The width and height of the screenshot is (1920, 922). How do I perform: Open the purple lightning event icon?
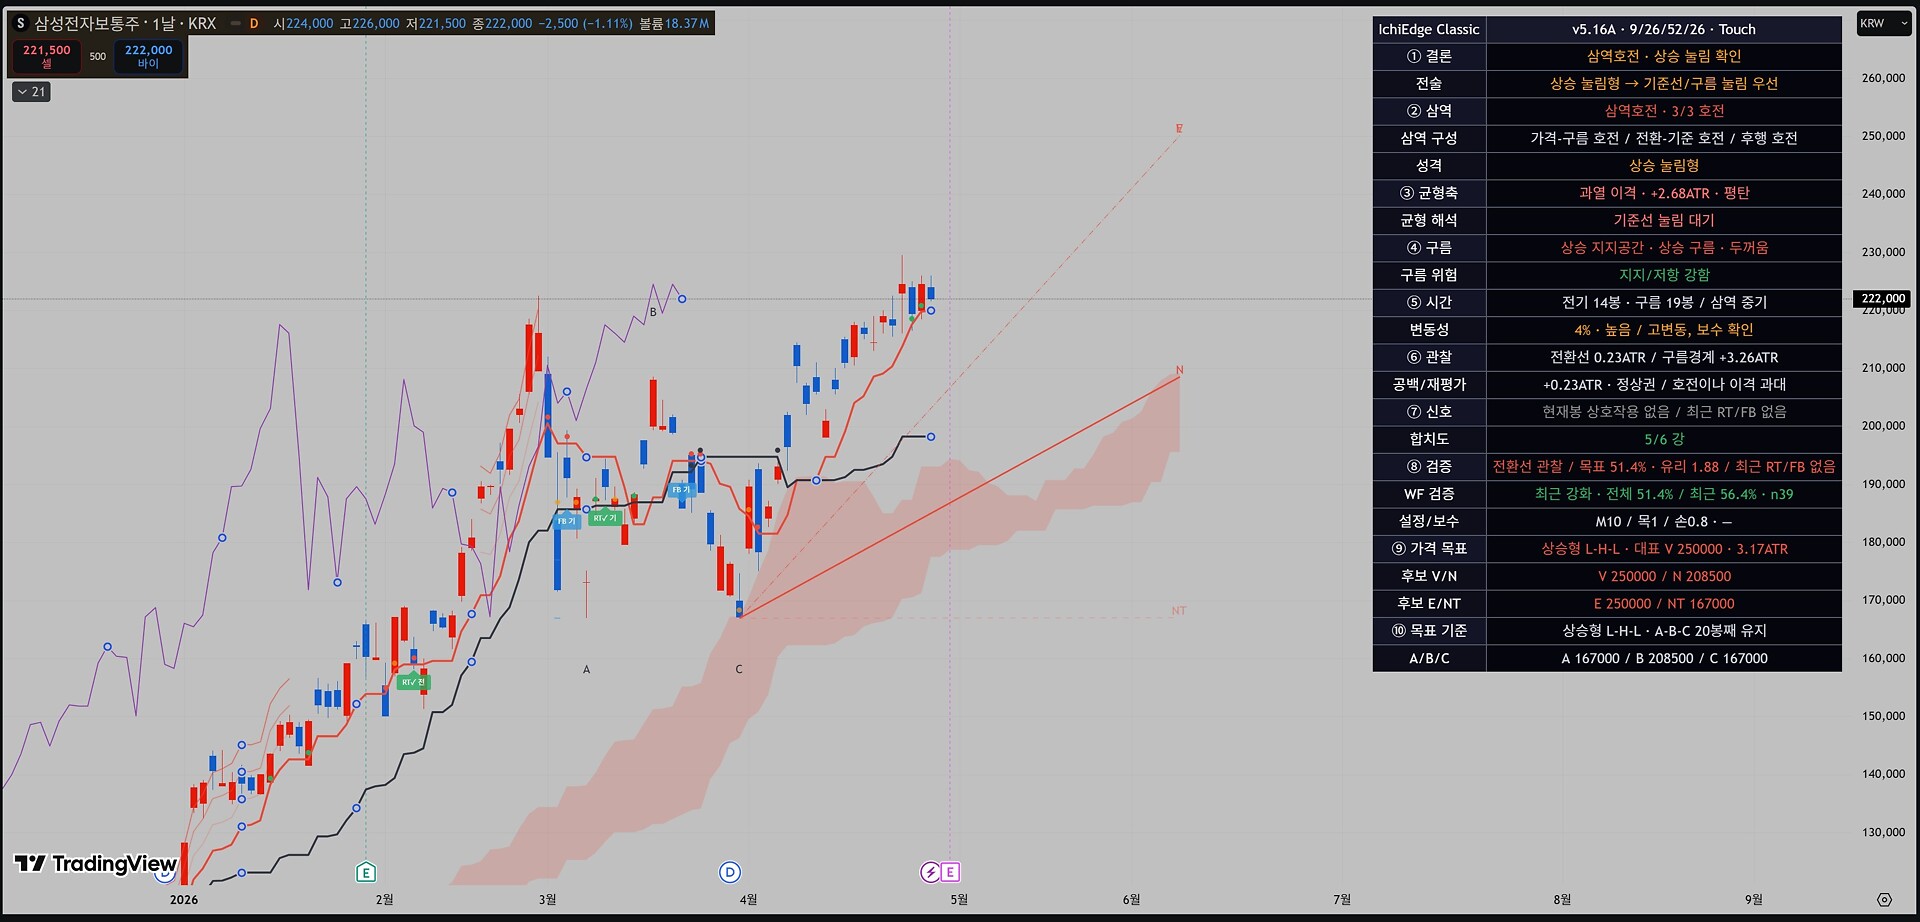pos(930,872)
